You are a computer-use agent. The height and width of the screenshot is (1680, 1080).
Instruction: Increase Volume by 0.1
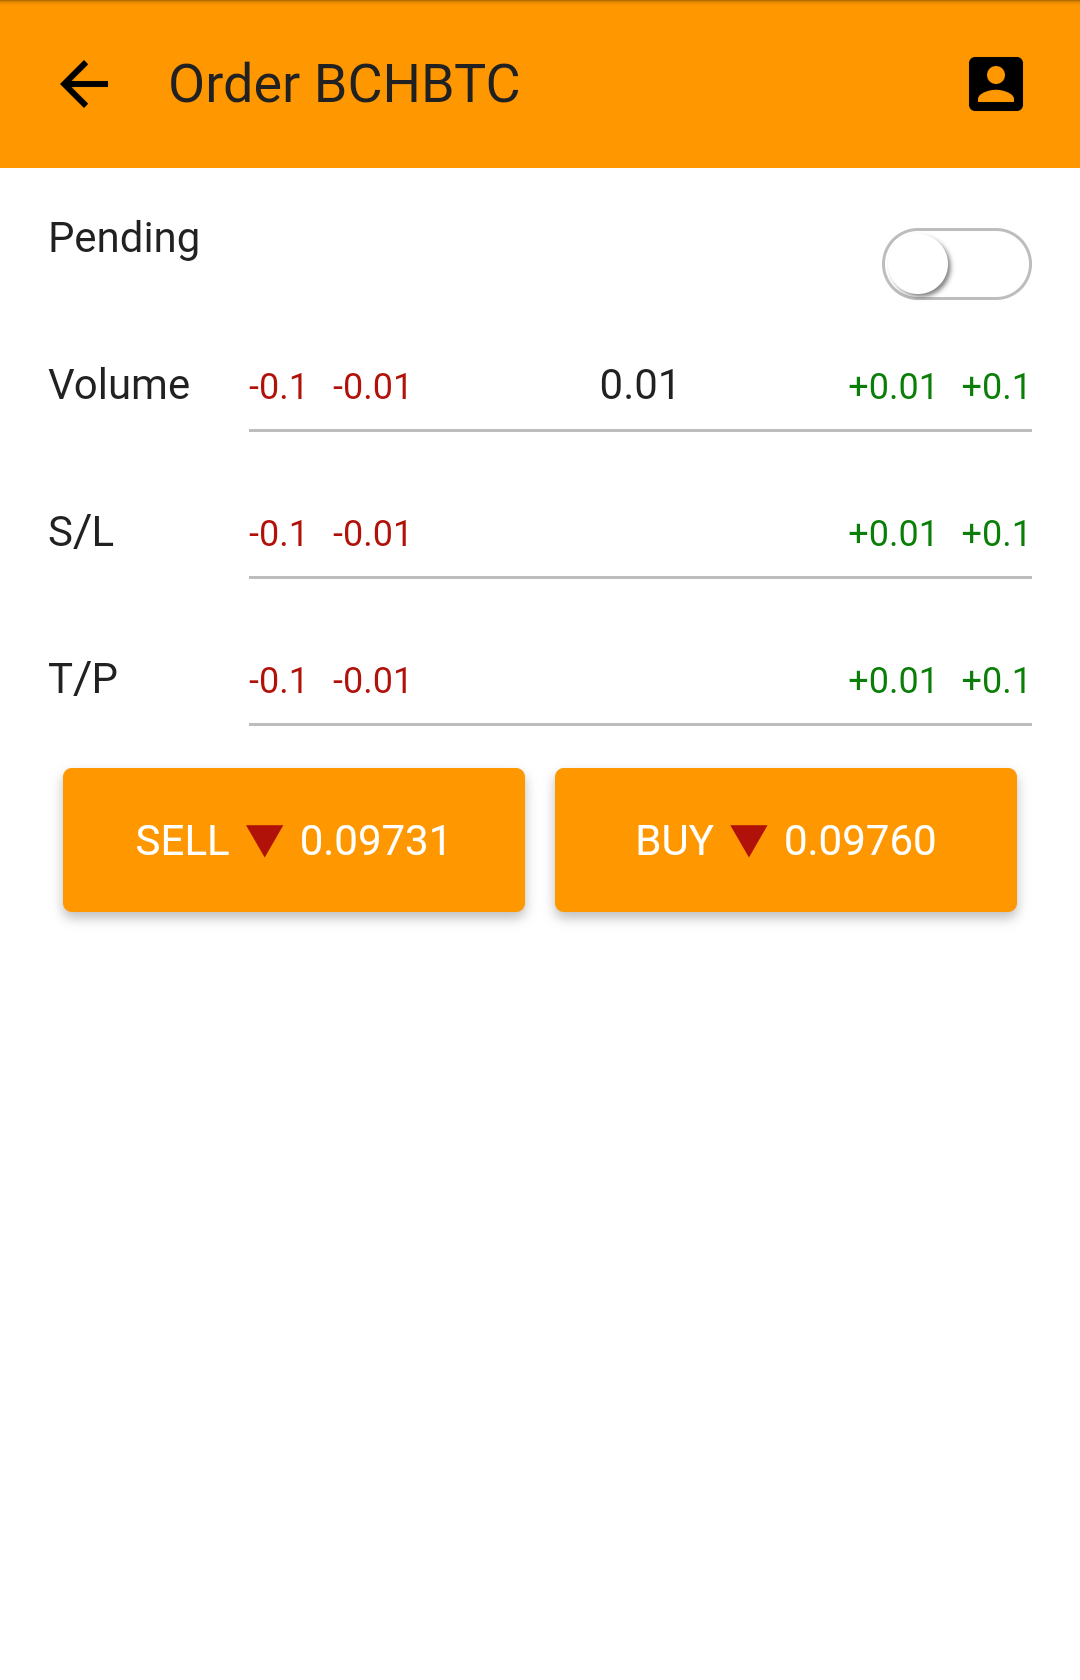coord(995,387)
